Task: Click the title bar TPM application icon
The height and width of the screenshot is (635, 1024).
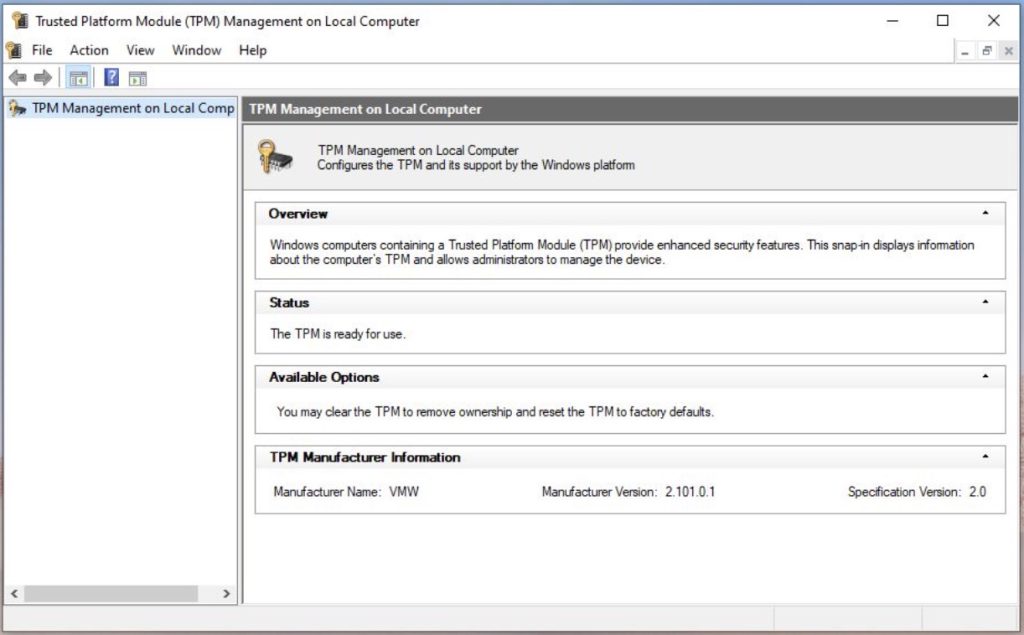Action: tap(18, 21)
